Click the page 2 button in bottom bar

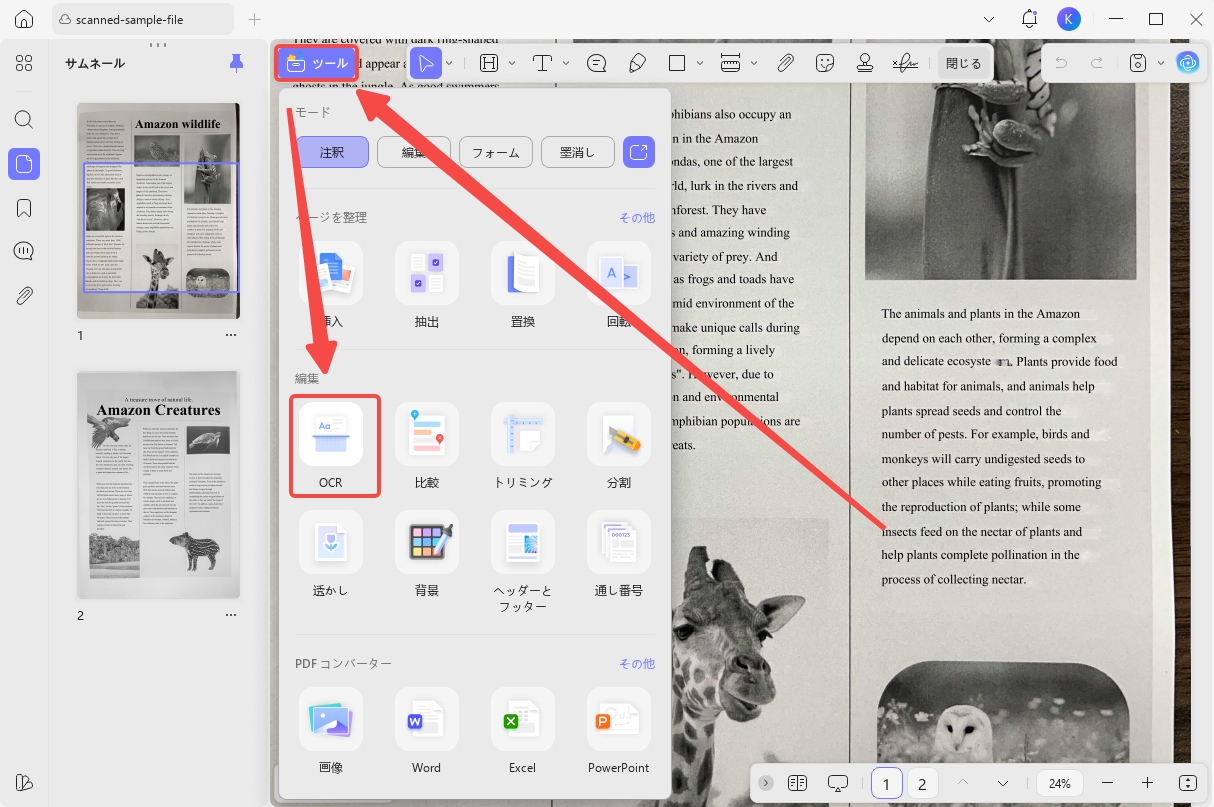point(922,783)
